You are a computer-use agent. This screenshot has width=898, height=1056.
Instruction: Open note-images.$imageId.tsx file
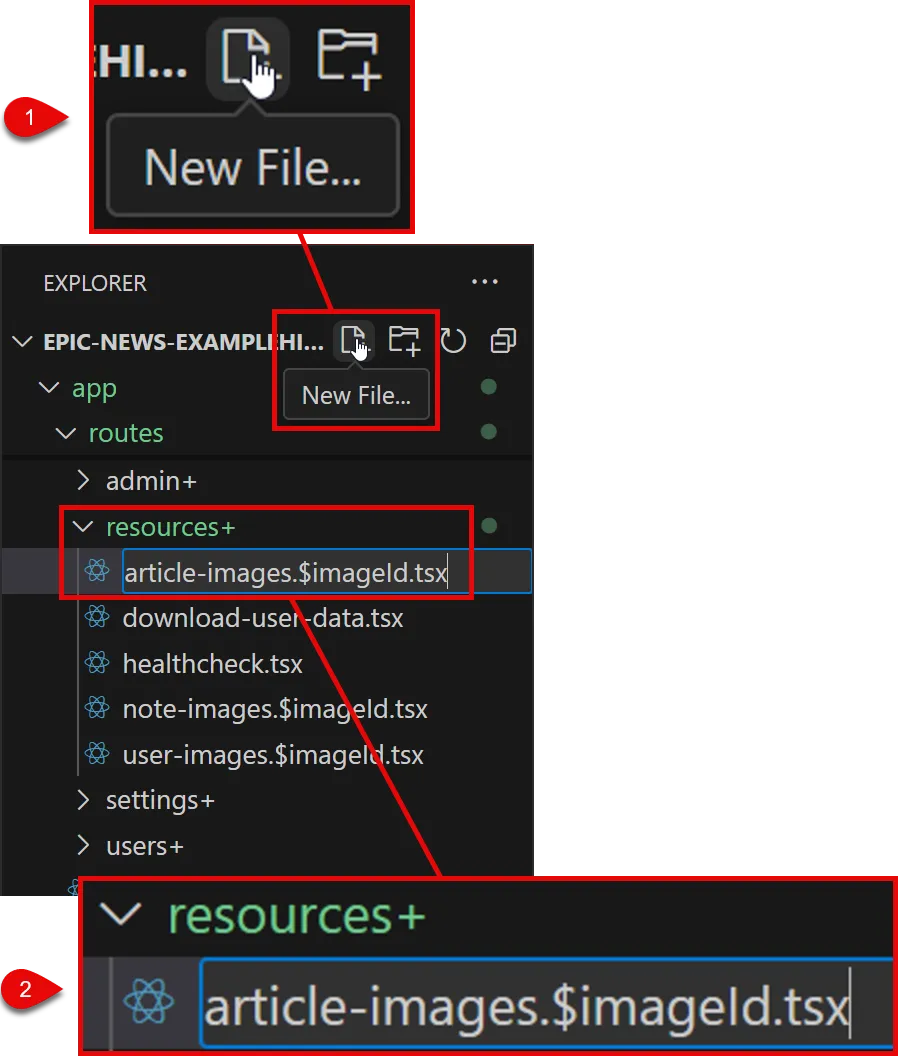tap(275, 709)
